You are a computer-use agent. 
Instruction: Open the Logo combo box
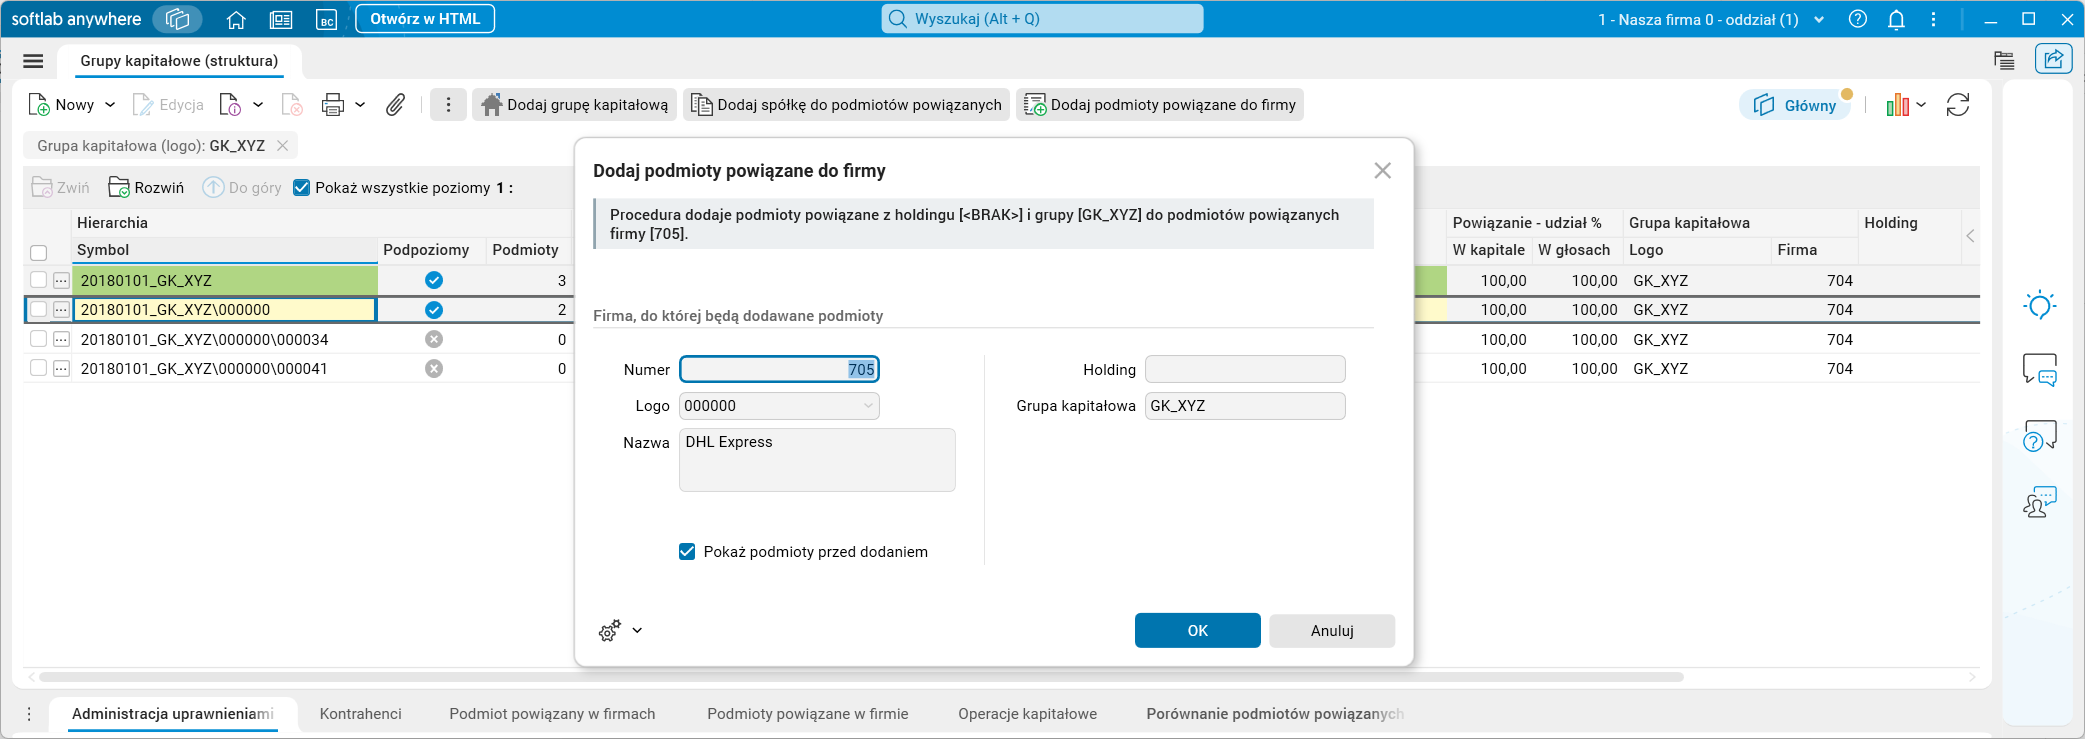pyautogui.click(x=779, y=406)
